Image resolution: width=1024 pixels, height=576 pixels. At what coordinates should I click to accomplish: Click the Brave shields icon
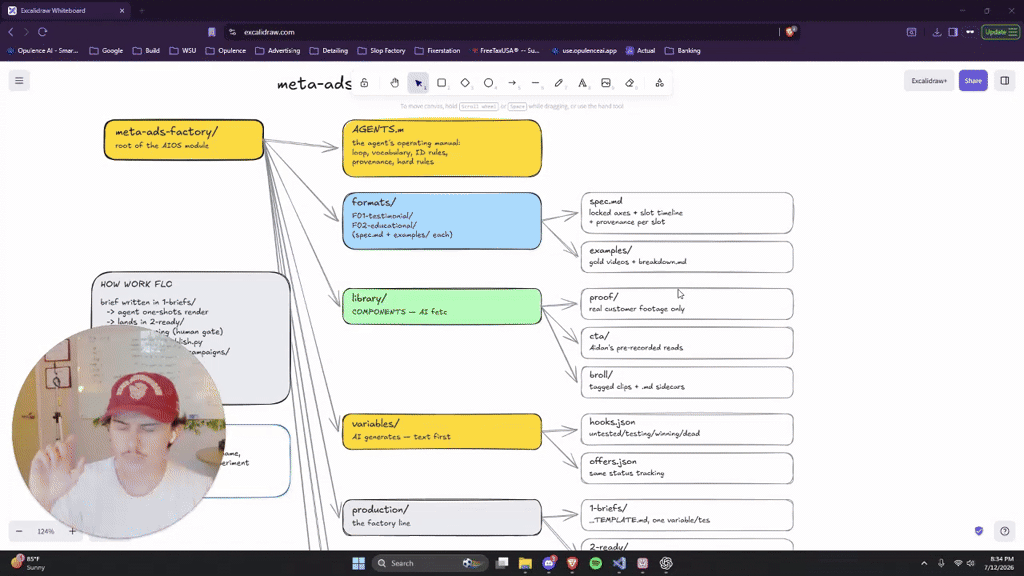coord(790,31)
